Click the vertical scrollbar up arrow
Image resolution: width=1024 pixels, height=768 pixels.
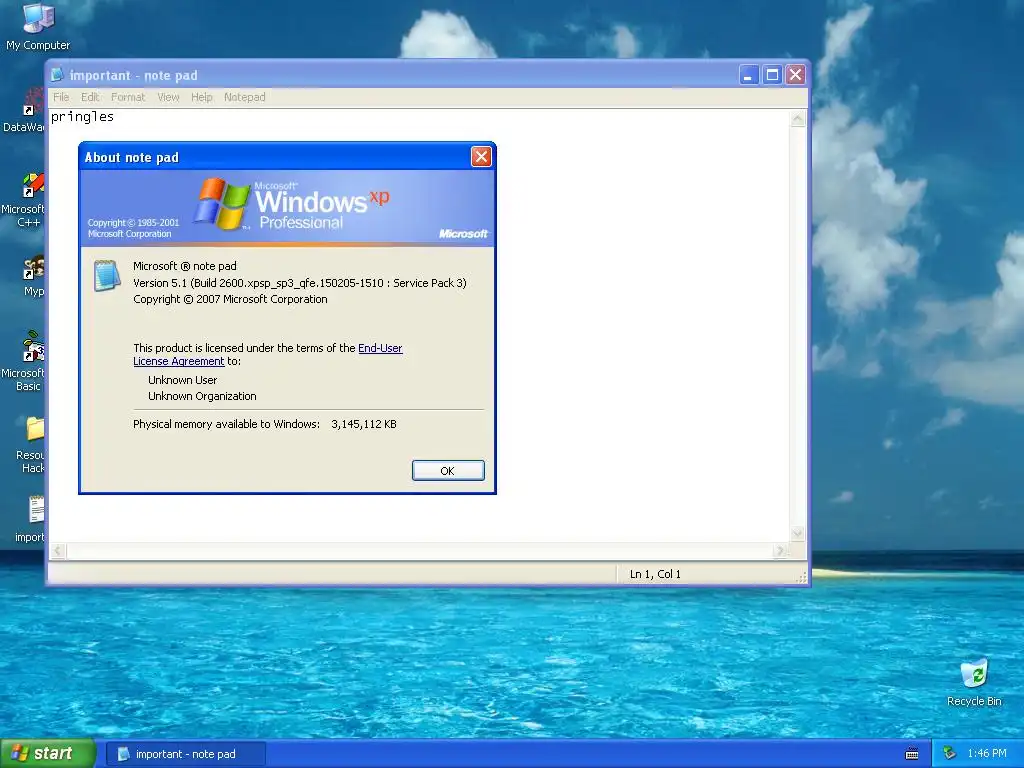(x=797, y=119)
